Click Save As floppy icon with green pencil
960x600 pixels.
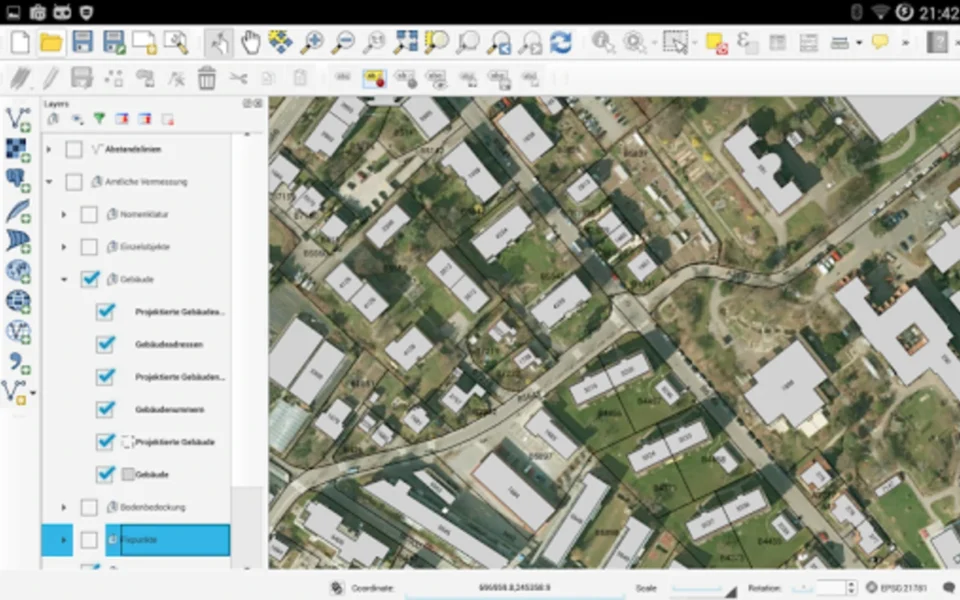click(114, 42)
